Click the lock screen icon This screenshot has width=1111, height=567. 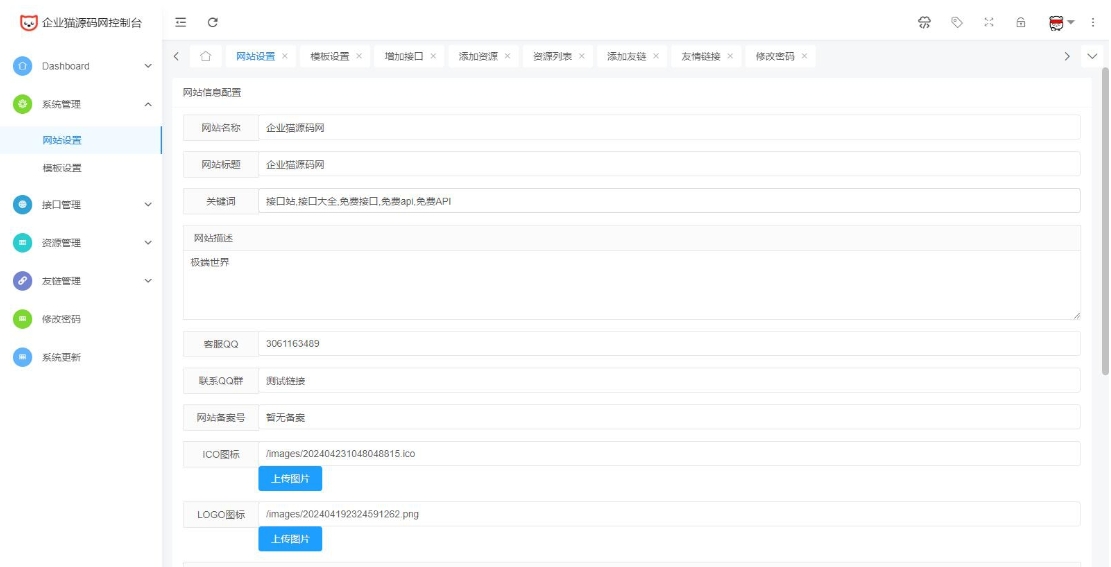[x=1021, y=22]
